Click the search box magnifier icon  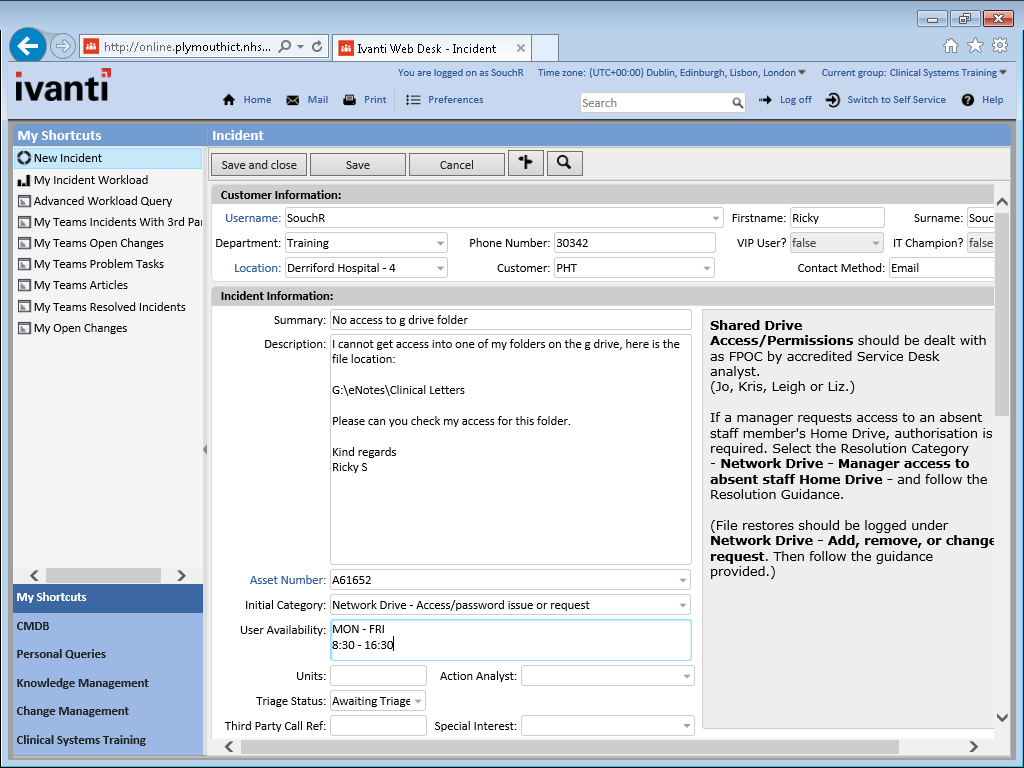tap(737, 103)
